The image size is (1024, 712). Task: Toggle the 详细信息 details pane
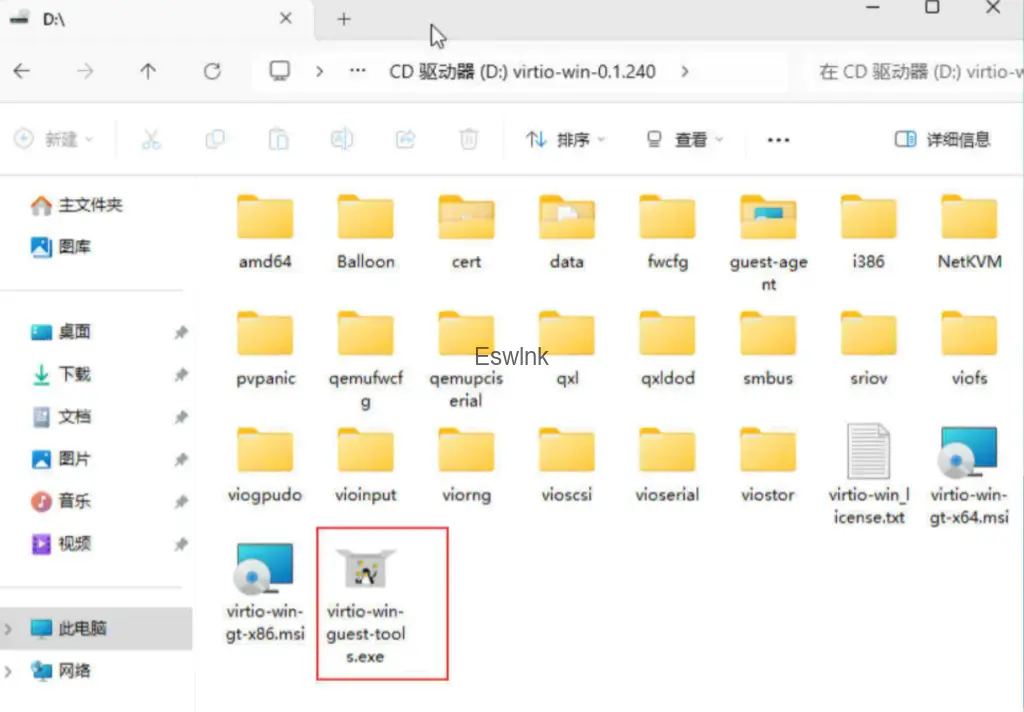point(942,140)
